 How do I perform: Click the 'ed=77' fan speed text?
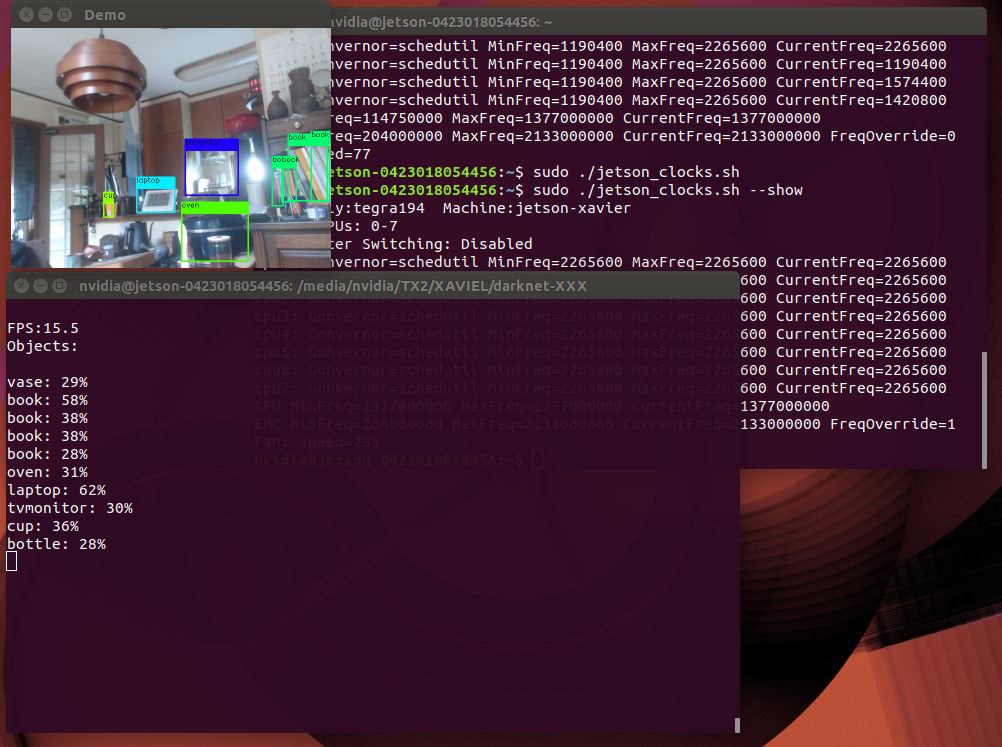click(x=351, y=154)
